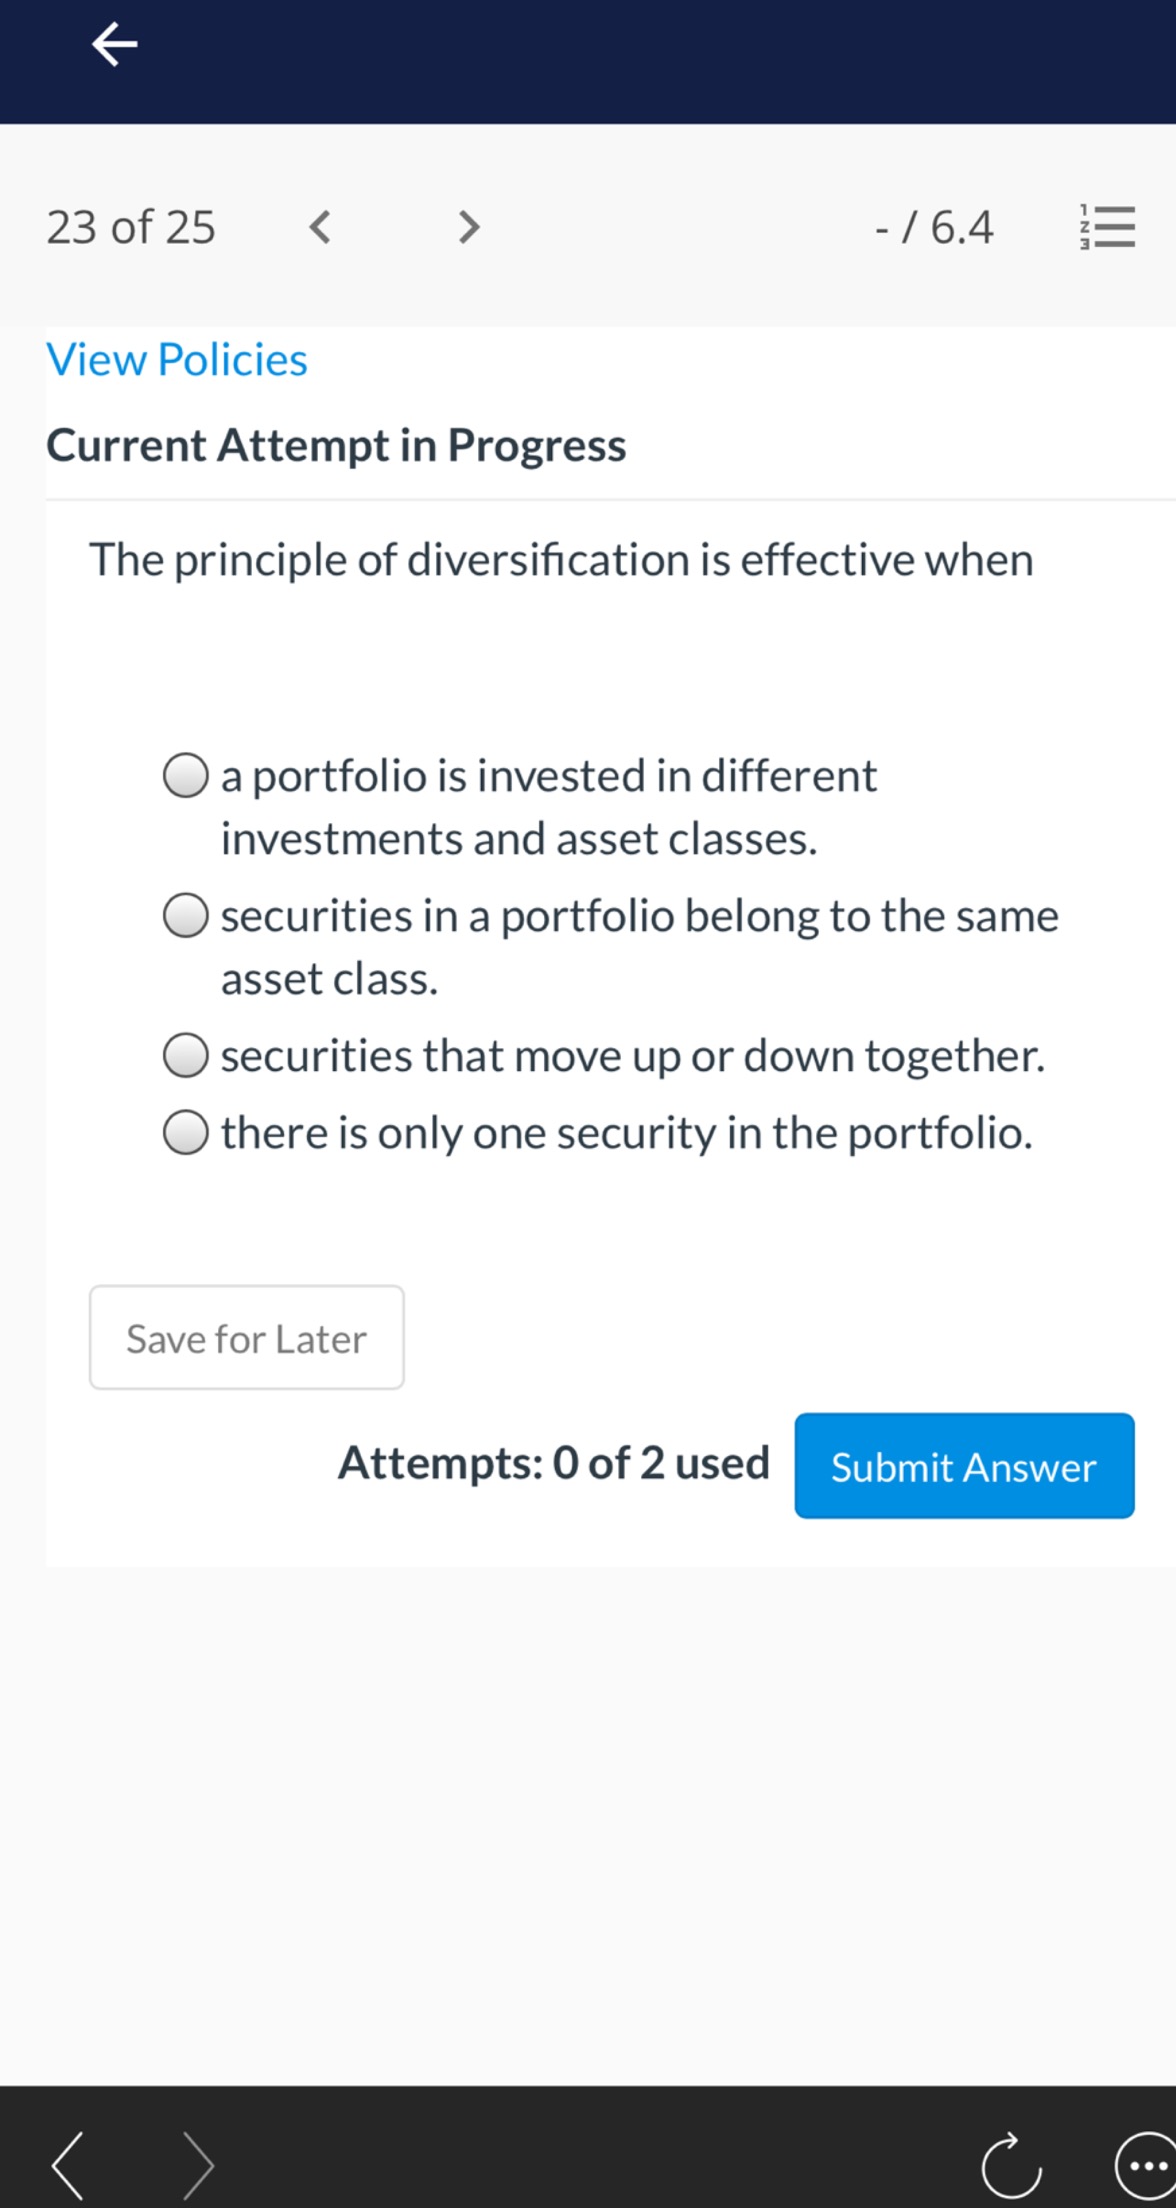Screen dimensions: 1176x2208
Task: Select the answer about securities in the same asset class
Action: (x=186, y=915)
